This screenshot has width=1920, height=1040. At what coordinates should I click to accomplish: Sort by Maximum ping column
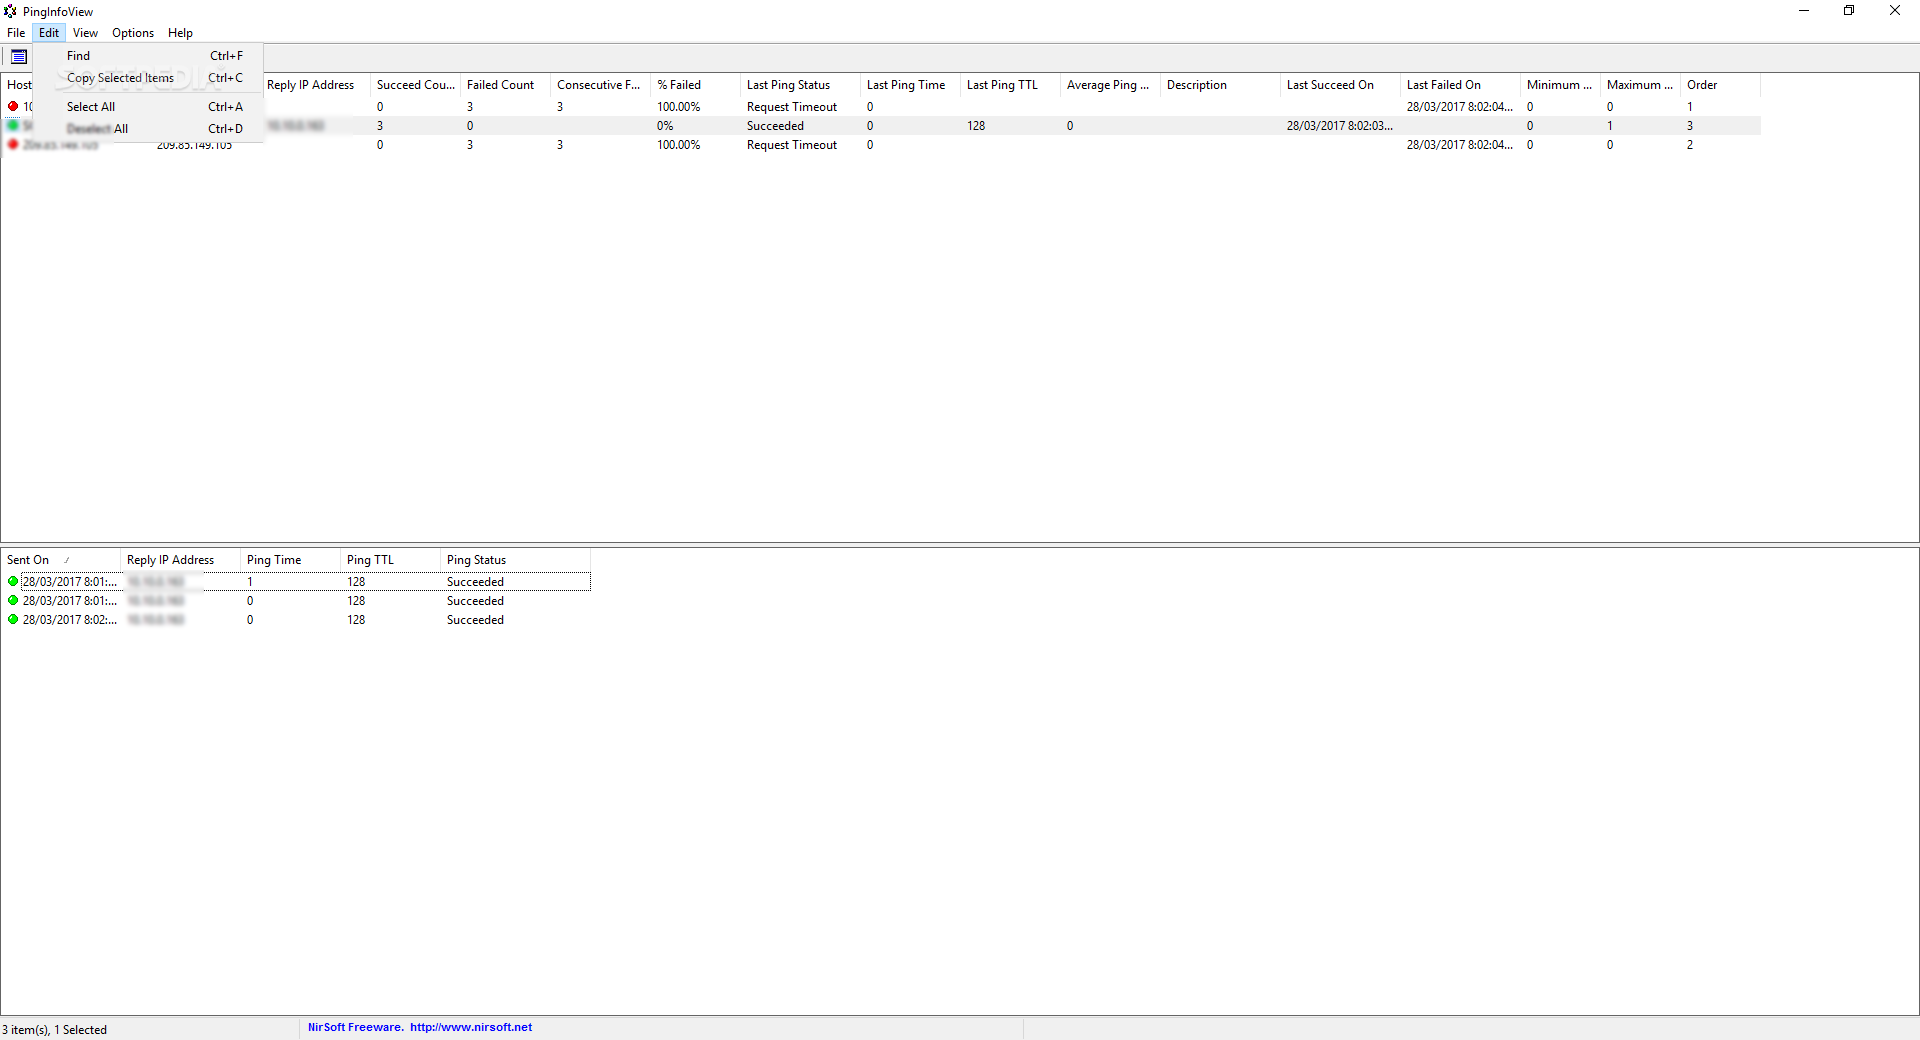pos(1640,85)
